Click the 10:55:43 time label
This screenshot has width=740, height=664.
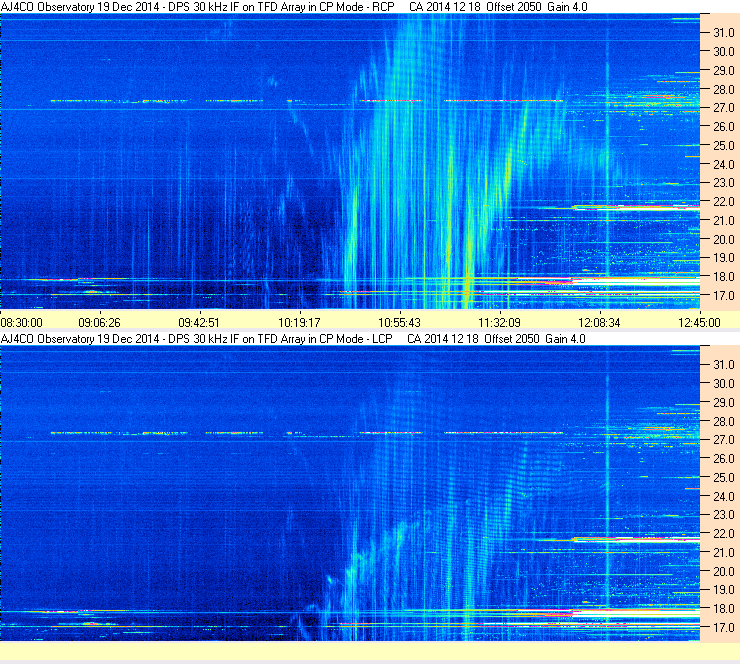coord(399,323)
